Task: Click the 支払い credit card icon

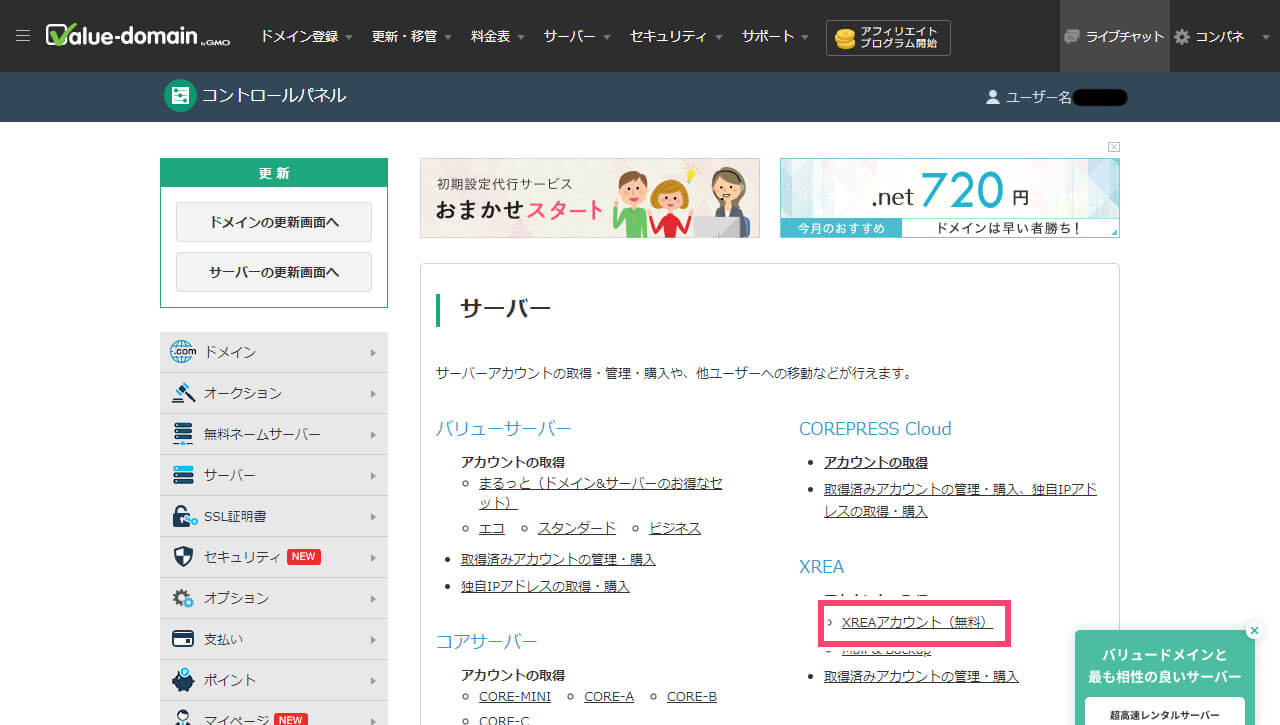Action: pyautogui.click(x=183, y=638)
